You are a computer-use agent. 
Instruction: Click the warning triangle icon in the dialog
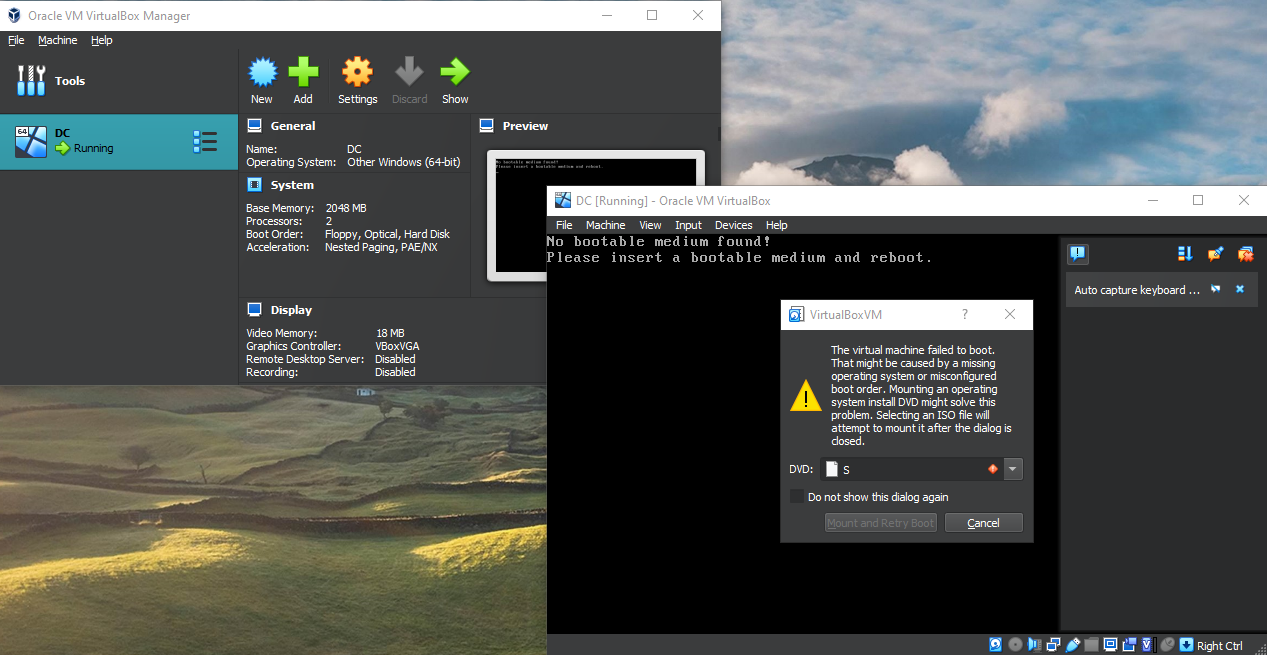pos(805,396)
